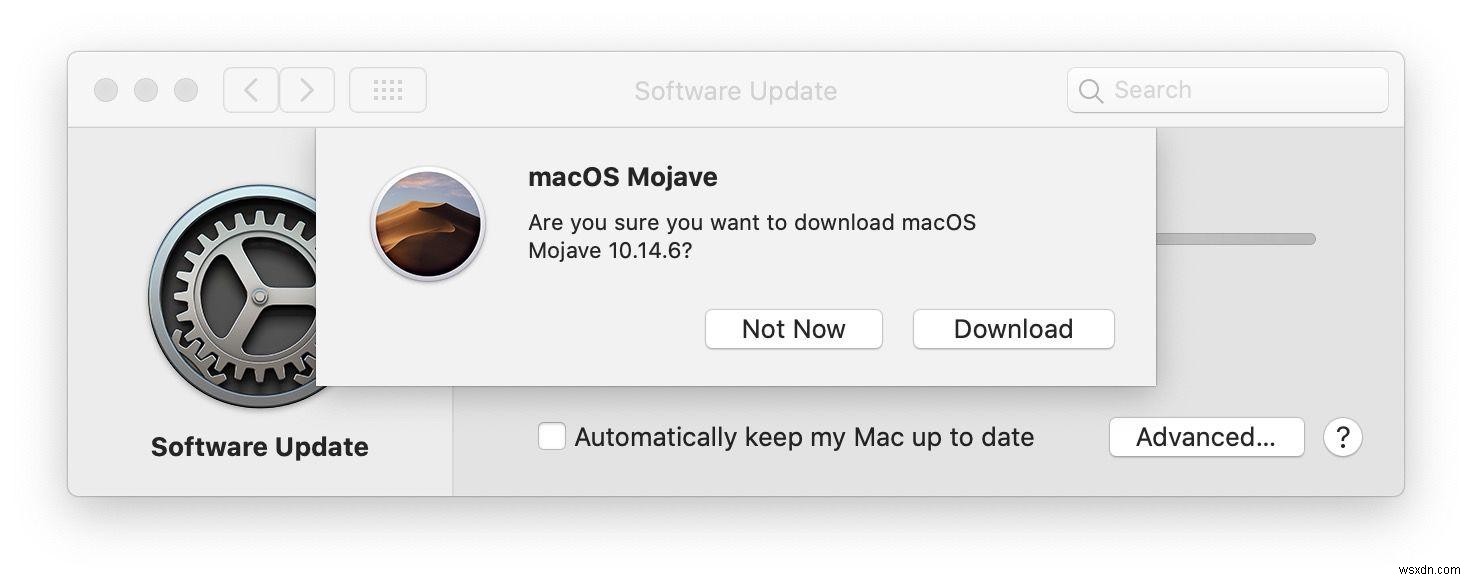Click the Not Now button
The image size is (1472, 580).
[793, 329]
